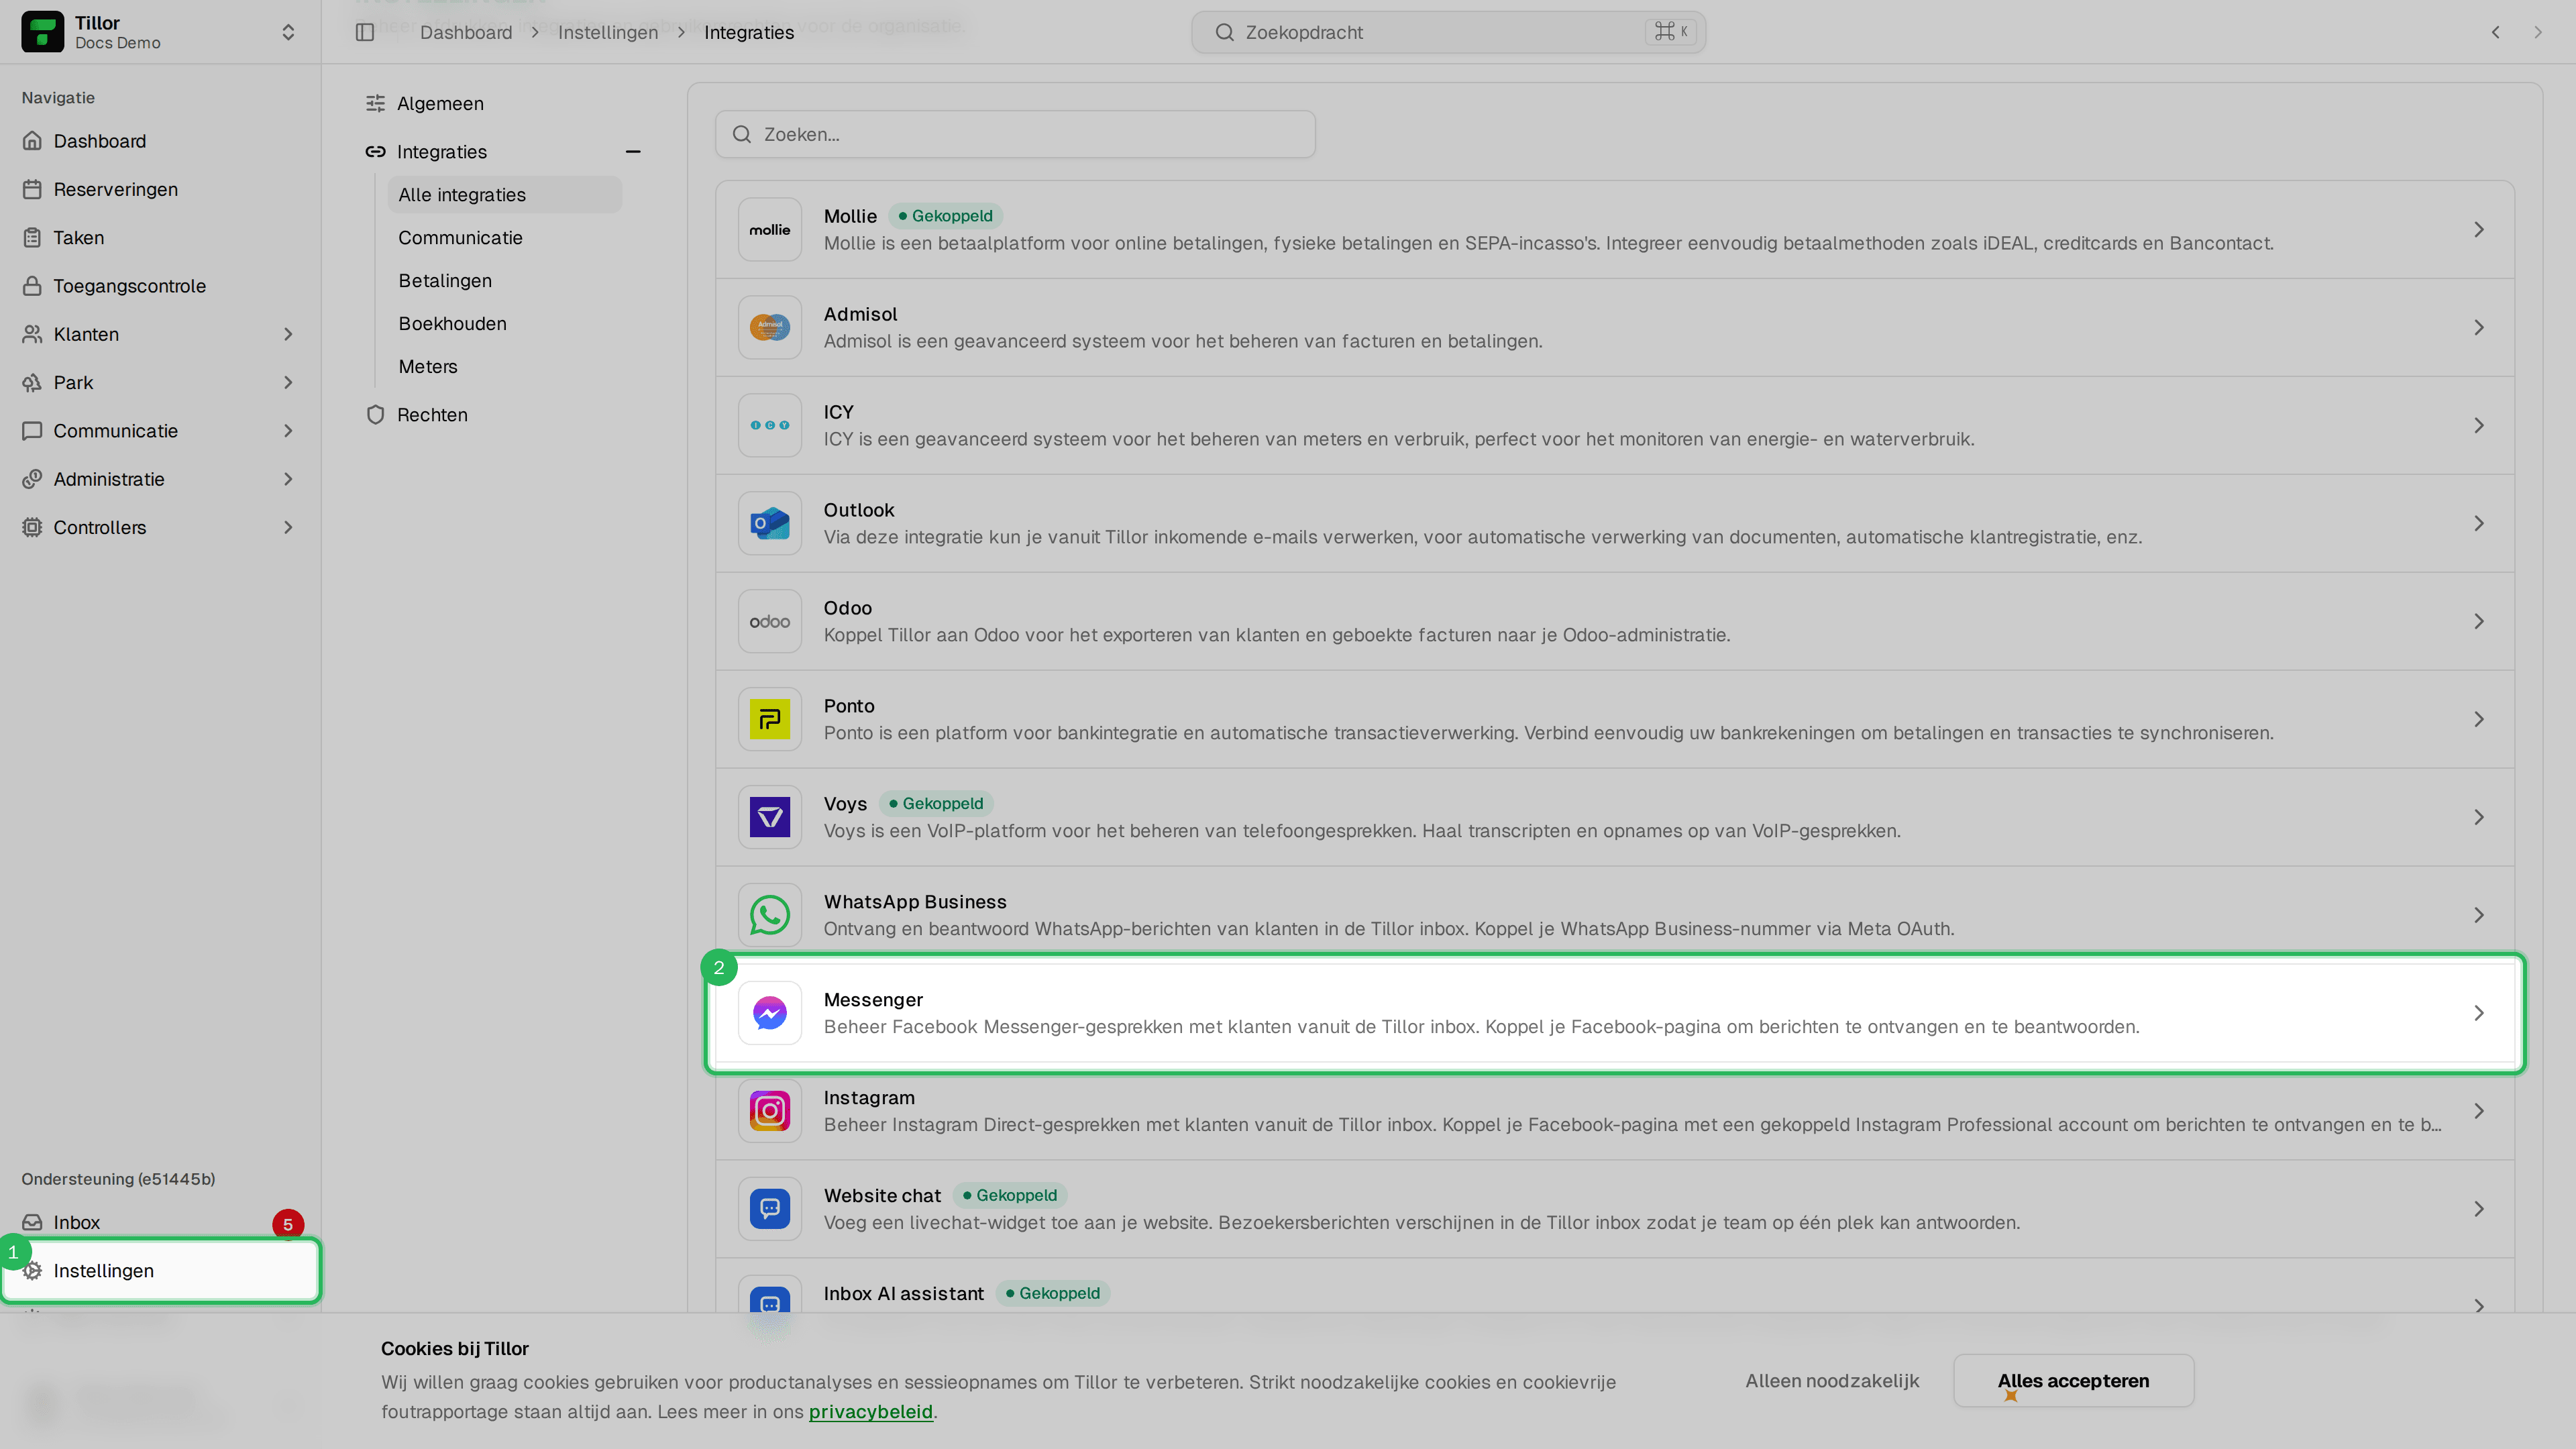The image size is (2576, 1449).
Task: Open the privacybeleid link
Action: click(x=870, y=1411)
